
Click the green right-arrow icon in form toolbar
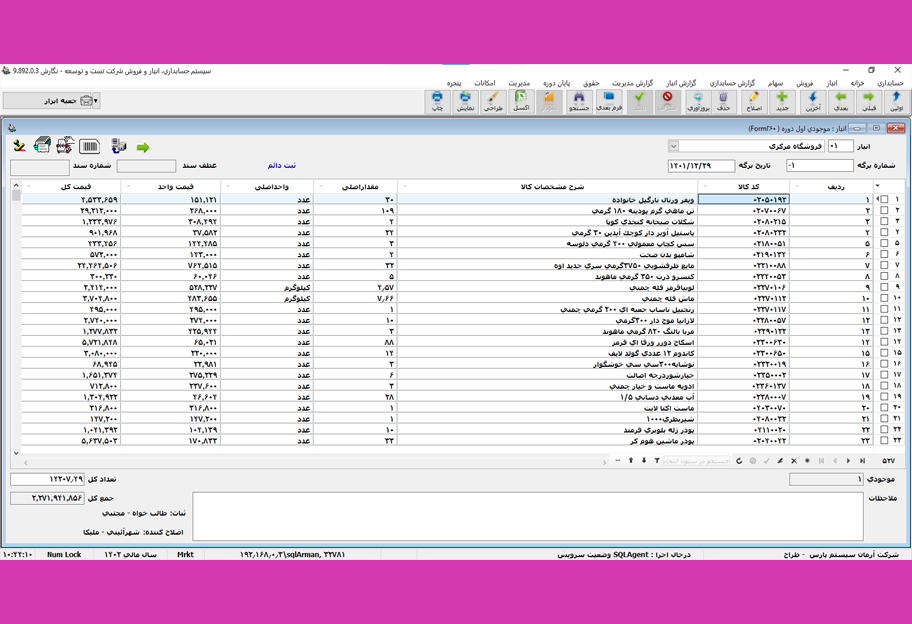pos(143,147)
